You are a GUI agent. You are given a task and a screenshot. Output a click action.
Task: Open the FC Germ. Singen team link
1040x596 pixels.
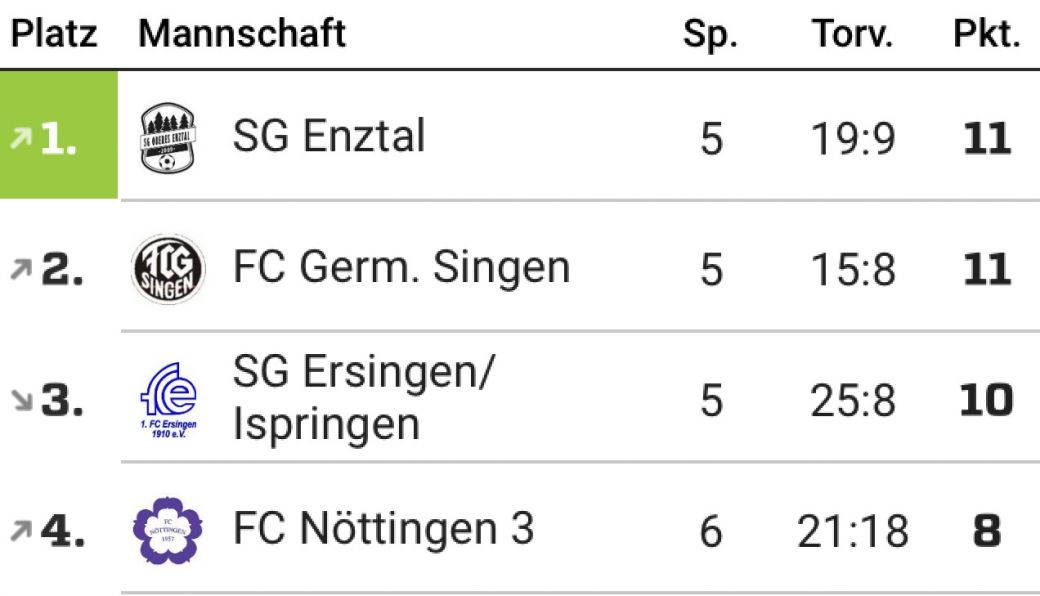(x=401, y=268)
